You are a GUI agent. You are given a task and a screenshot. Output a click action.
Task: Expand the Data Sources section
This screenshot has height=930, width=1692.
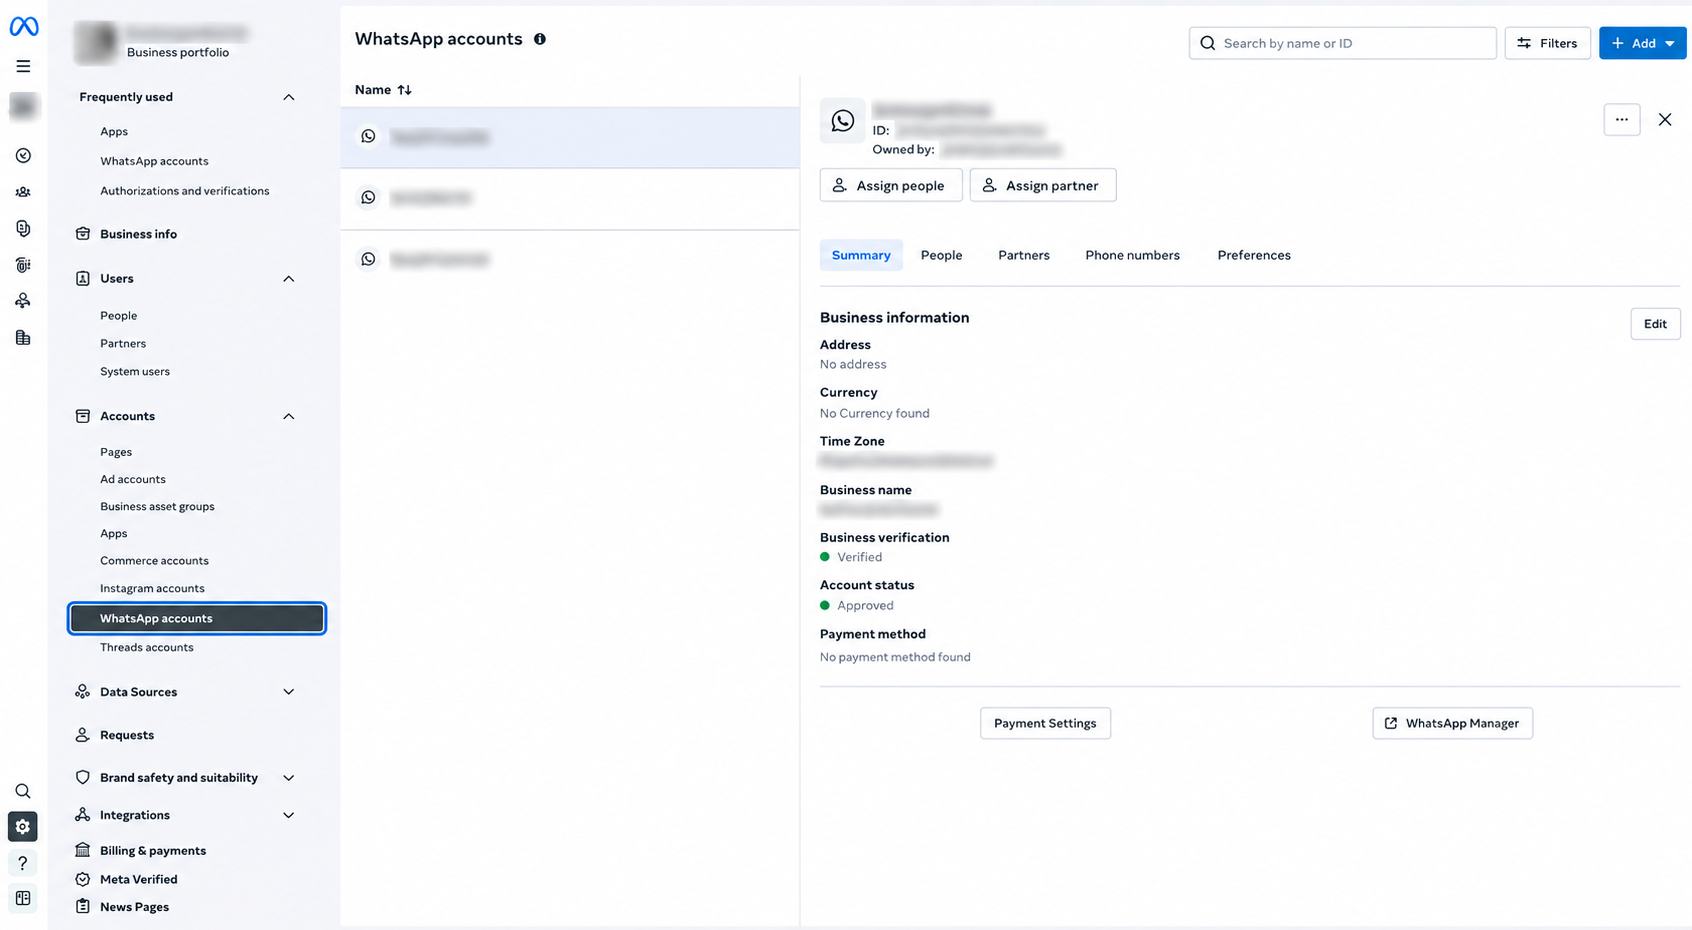pyautogui.click(x=289, y=692)
